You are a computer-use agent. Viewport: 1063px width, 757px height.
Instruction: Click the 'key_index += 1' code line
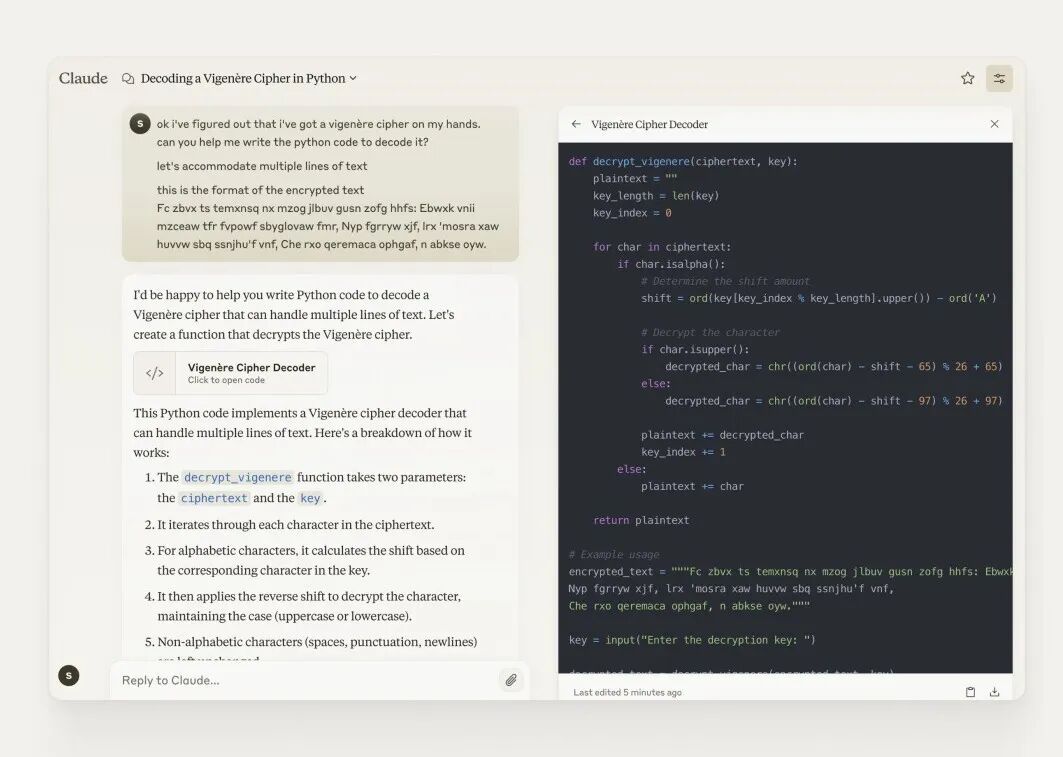coord(683,452)
